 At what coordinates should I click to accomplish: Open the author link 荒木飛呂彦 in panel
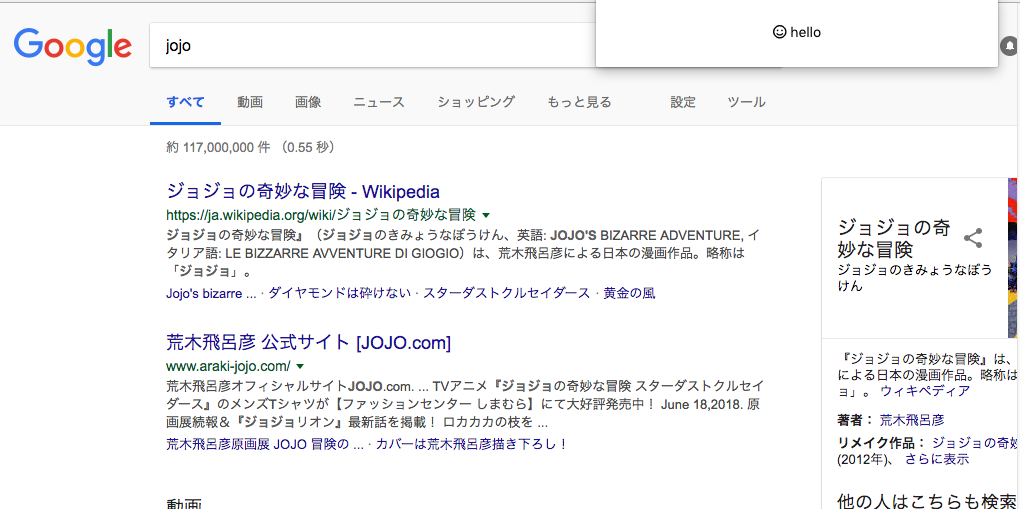coord(912,420)
